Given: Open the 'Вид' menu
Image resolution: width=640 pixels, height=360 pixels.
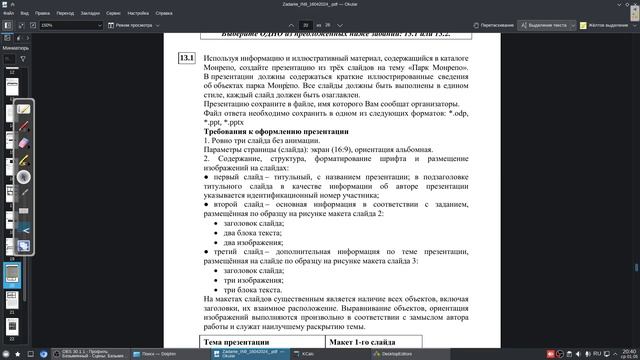Looking at the screenshot, I should [24, 13].
